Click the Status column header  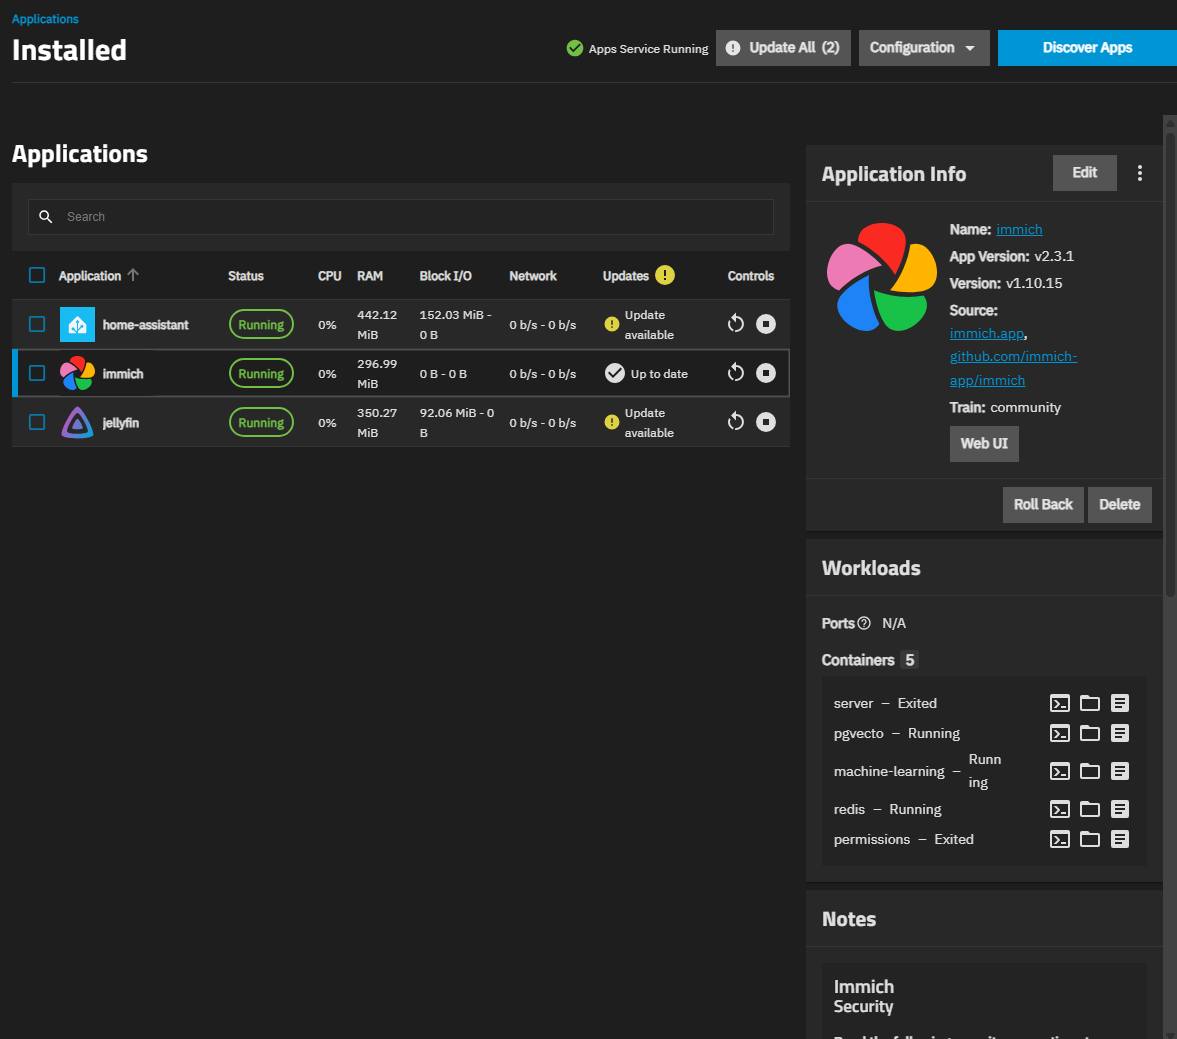tap(245, 276)
